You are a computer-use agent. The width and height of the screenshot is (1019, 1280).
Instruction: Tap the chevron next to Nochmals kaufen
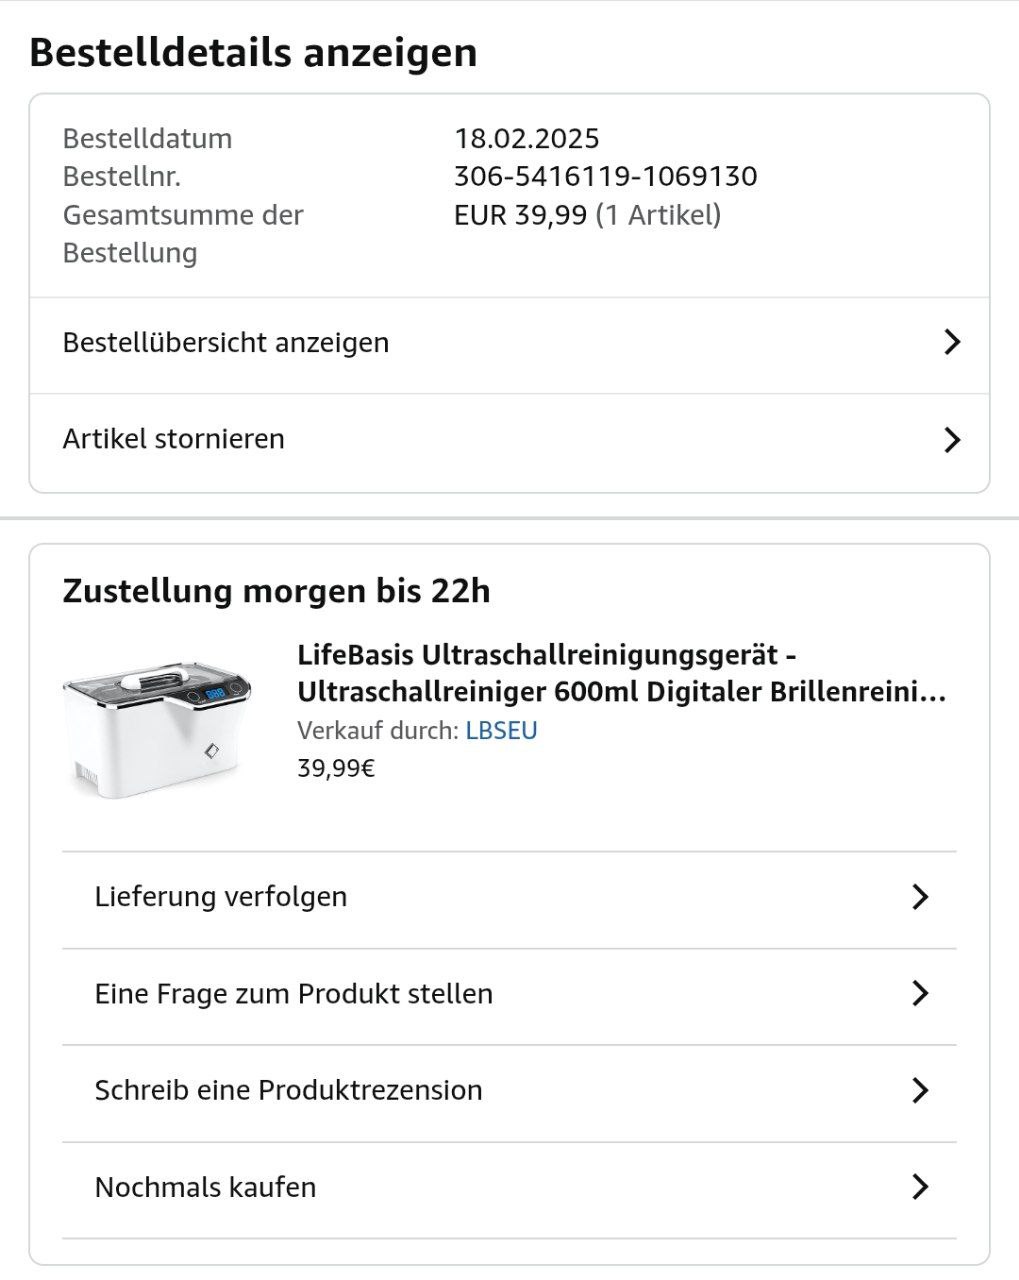(x=920, y=1187)
